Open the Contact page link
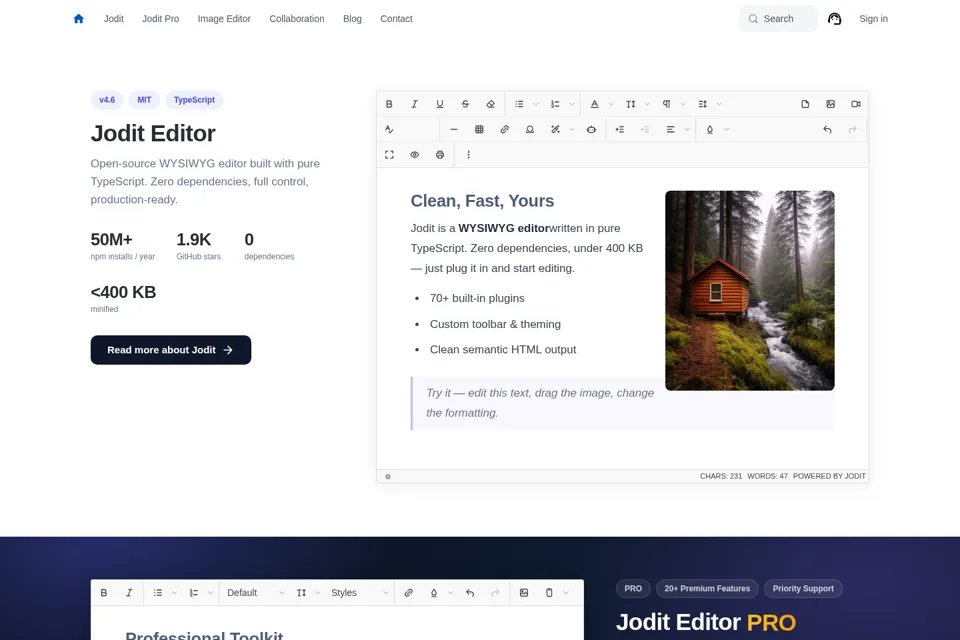This screenshot has width=960, height=640. coord(396,19)
